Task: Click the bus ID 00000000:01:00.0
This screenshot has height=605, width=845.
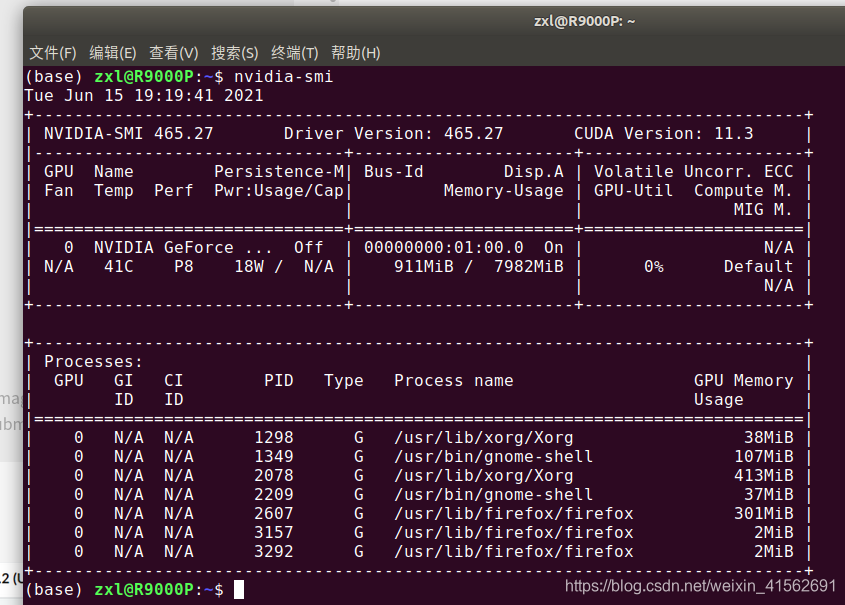Action: point(444,248)
